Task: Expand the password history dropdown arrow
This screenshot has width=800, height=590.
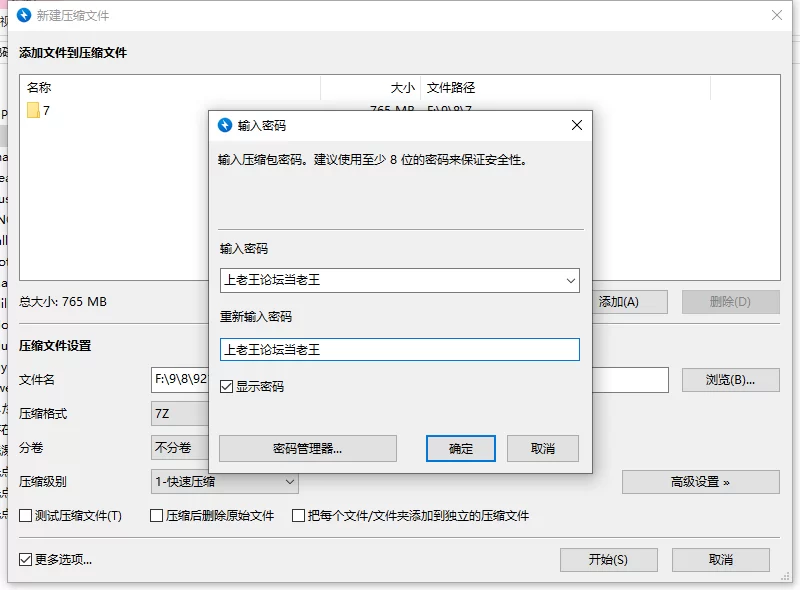Action: click(570, 280)
